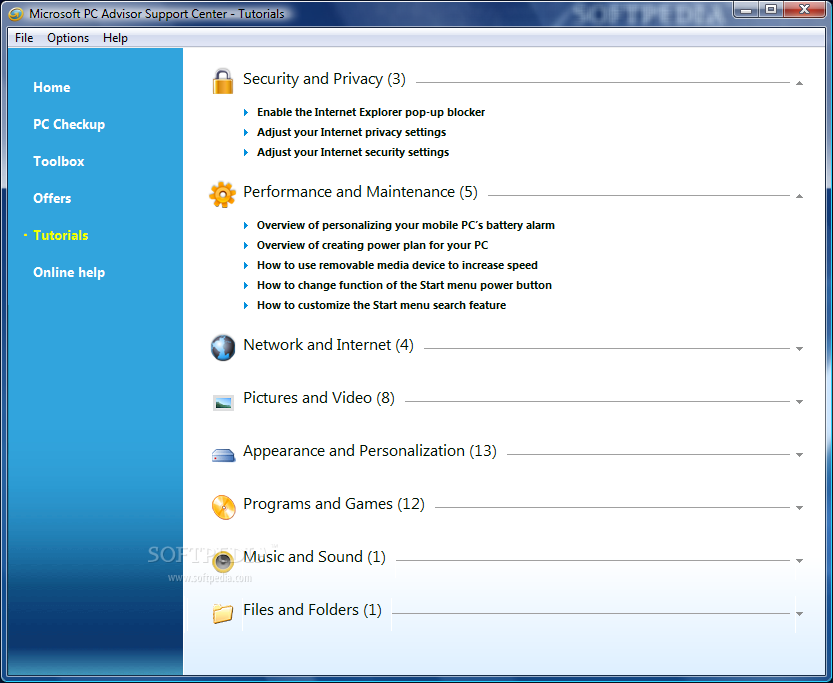Click arrow bullet beside Enable pop-up blocker tutorial
This screenshot has height=683, width=833.
tap(246, 113)
